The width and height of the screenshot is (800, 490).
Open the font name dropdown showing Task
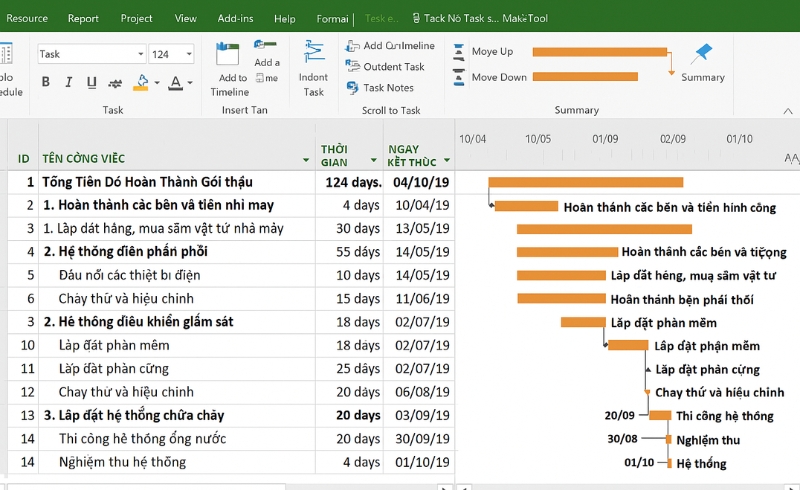coord(139,54)
